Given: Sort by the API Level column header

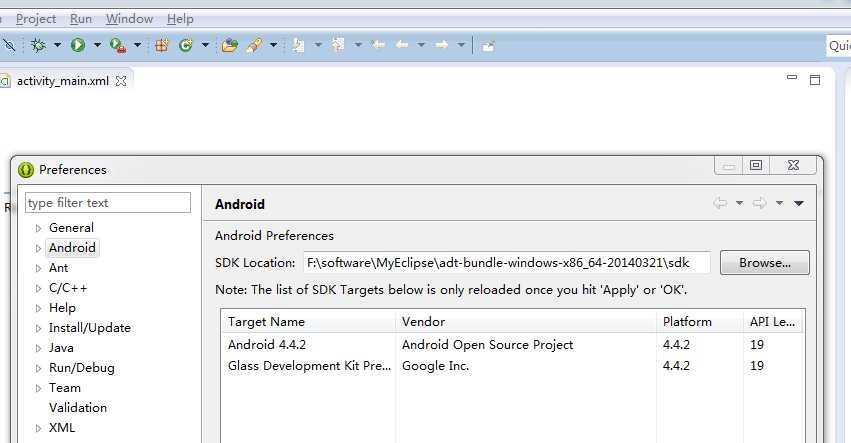Looking at the screenshot, I should coord(773,321).
